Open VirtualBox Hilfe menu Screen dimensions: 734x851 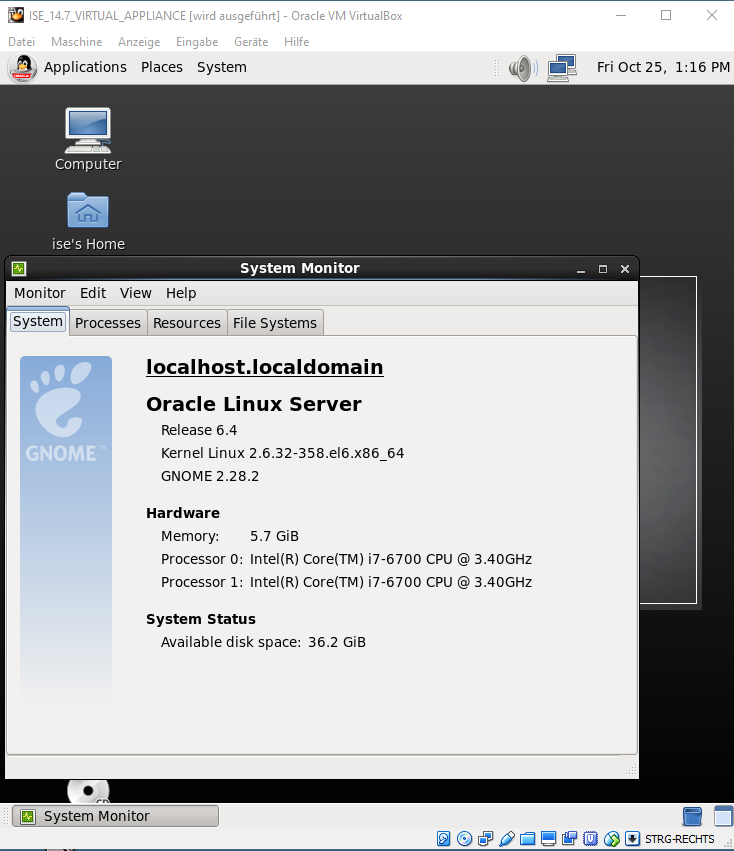pos(296,42)
